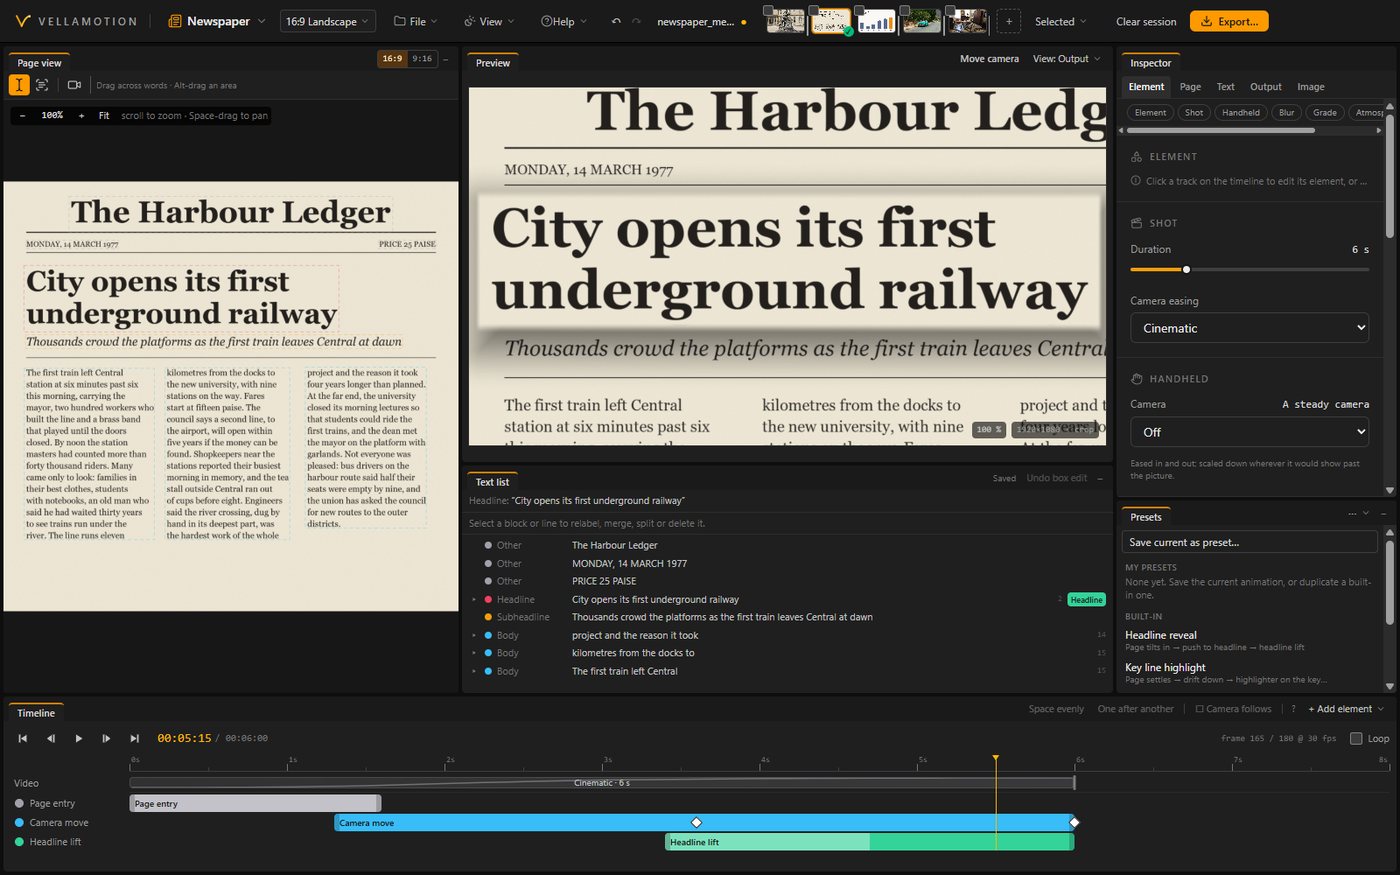Viewport: 1400px width, 875px height.
Task: Open the Help menu
Action: pos(563,21)
